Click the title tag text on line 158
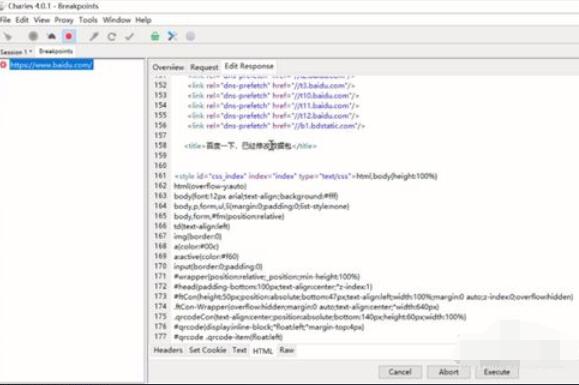This screenshot has width=579, height=385. point(250,146)
